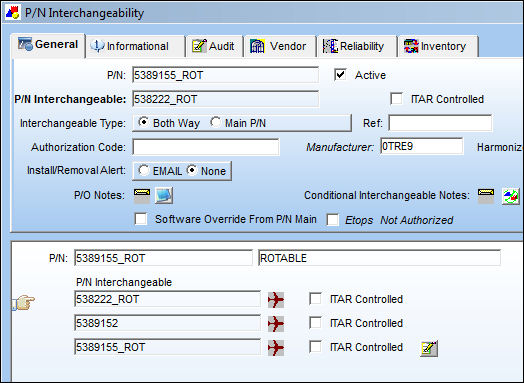Screen dimensions: 524x383
Task: Click the Authorization Code field
Action: (206, 147)
